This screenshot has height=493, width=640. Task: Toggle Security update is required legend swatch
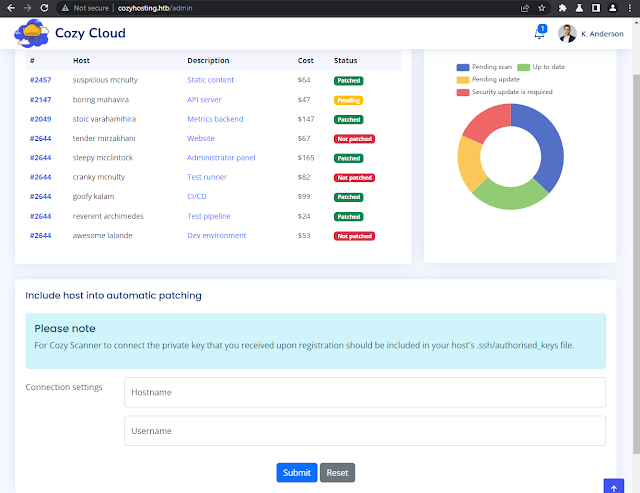(463, 93)
